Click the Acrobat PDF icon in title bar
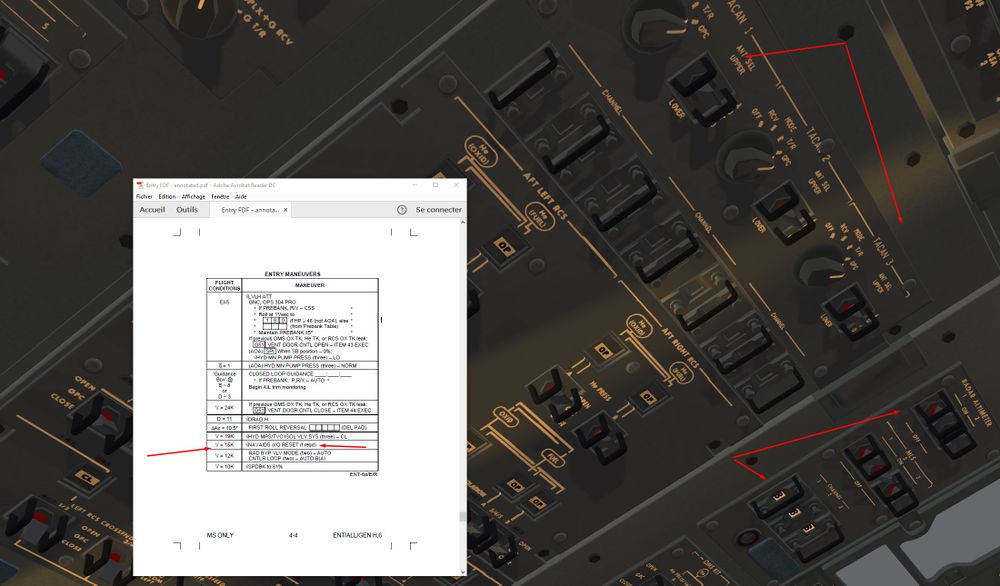The image size is (1000, 586). click(x=140, y=185)
